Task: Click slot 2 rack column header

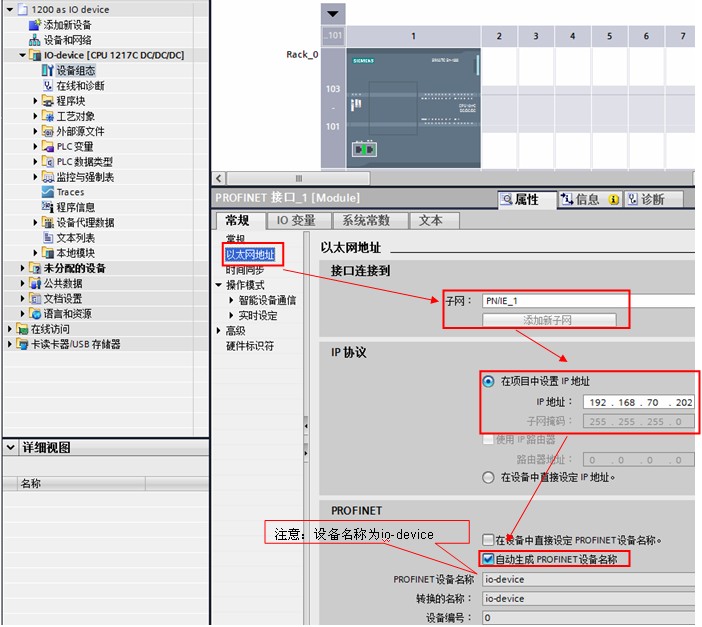Action: tap(499, 36)
